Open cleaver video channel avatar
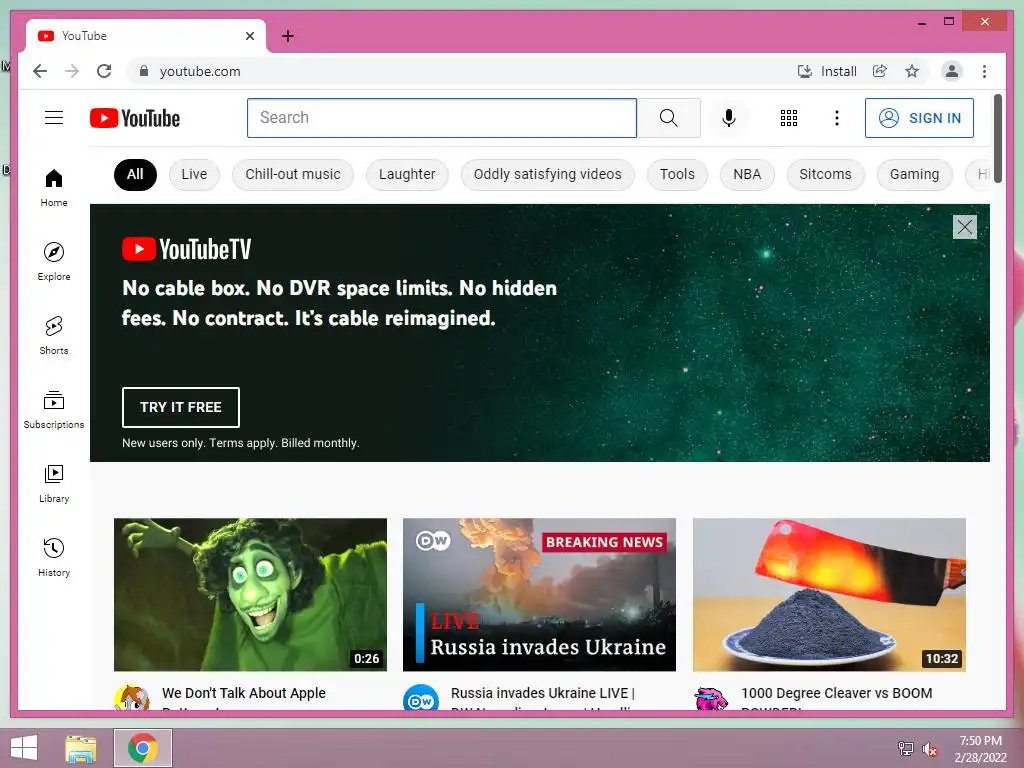The width and height of the screenshot is (1024, 768). pos(711,697)
